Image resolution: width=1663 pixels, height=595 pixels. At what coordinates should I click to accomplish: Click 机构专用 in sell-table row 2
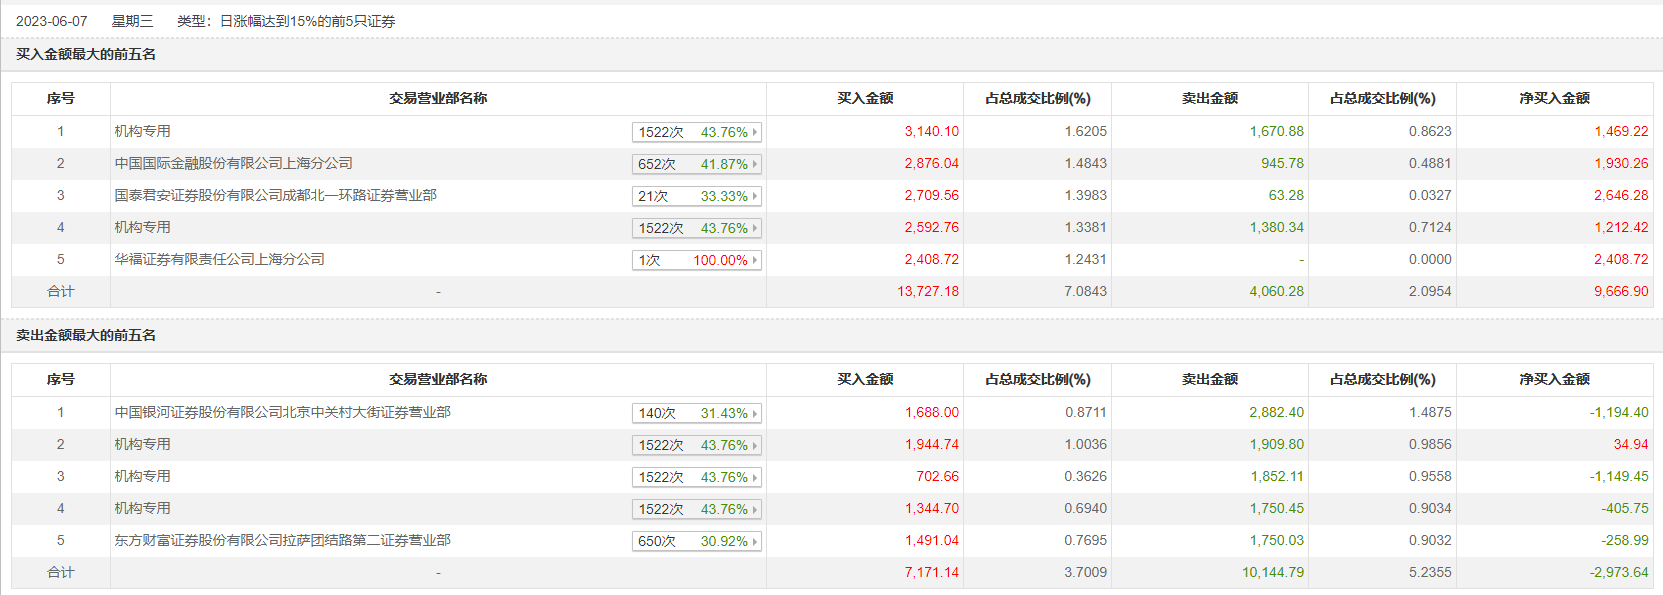pyautogui.click(x=142, y=444)
